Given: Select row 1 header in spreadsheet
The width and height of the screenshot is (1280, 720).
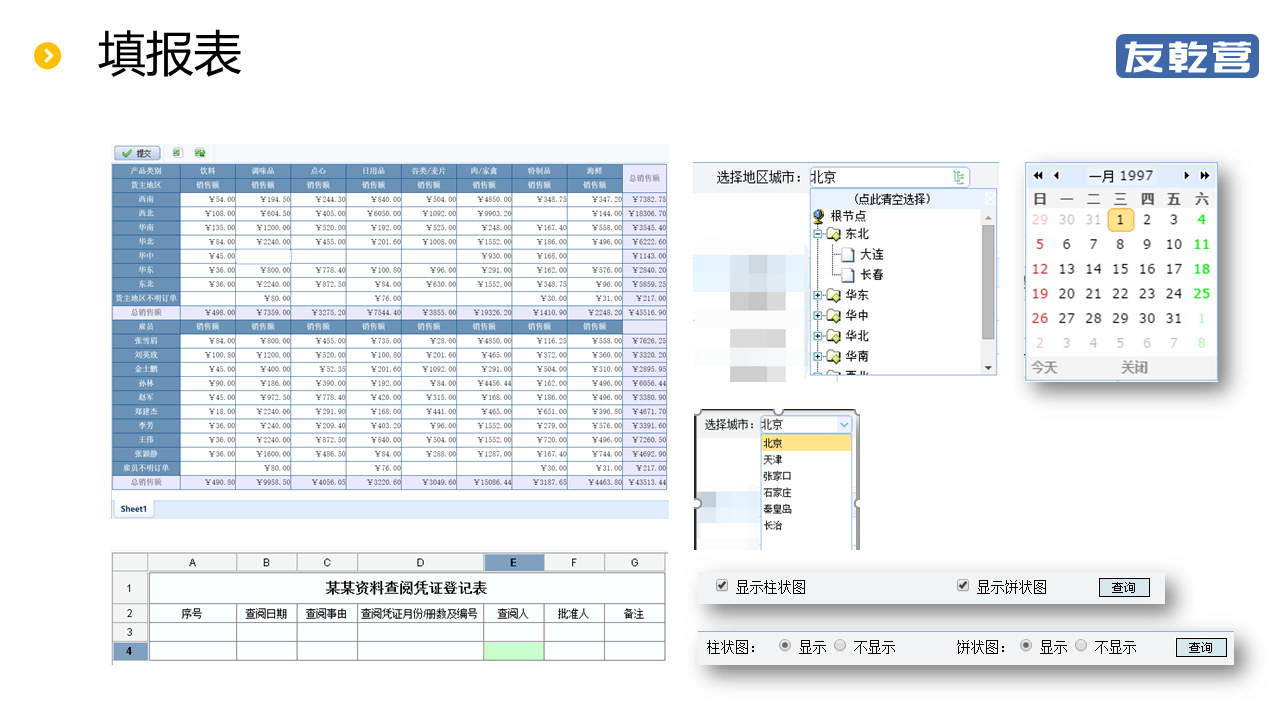Looking at the screenshot, I should [x=129, y=588].
